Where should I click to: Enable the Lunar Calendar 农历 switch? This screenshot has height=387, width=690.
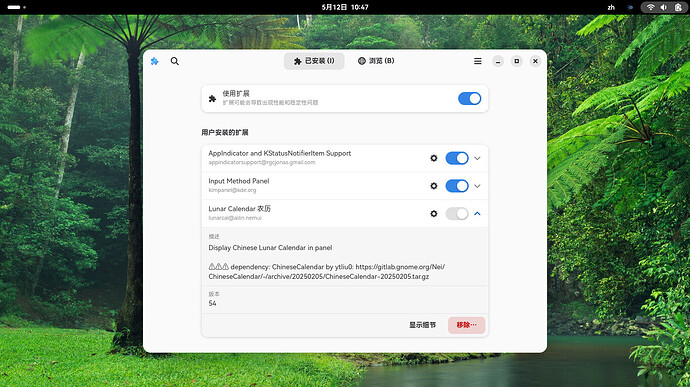point(457,214)
